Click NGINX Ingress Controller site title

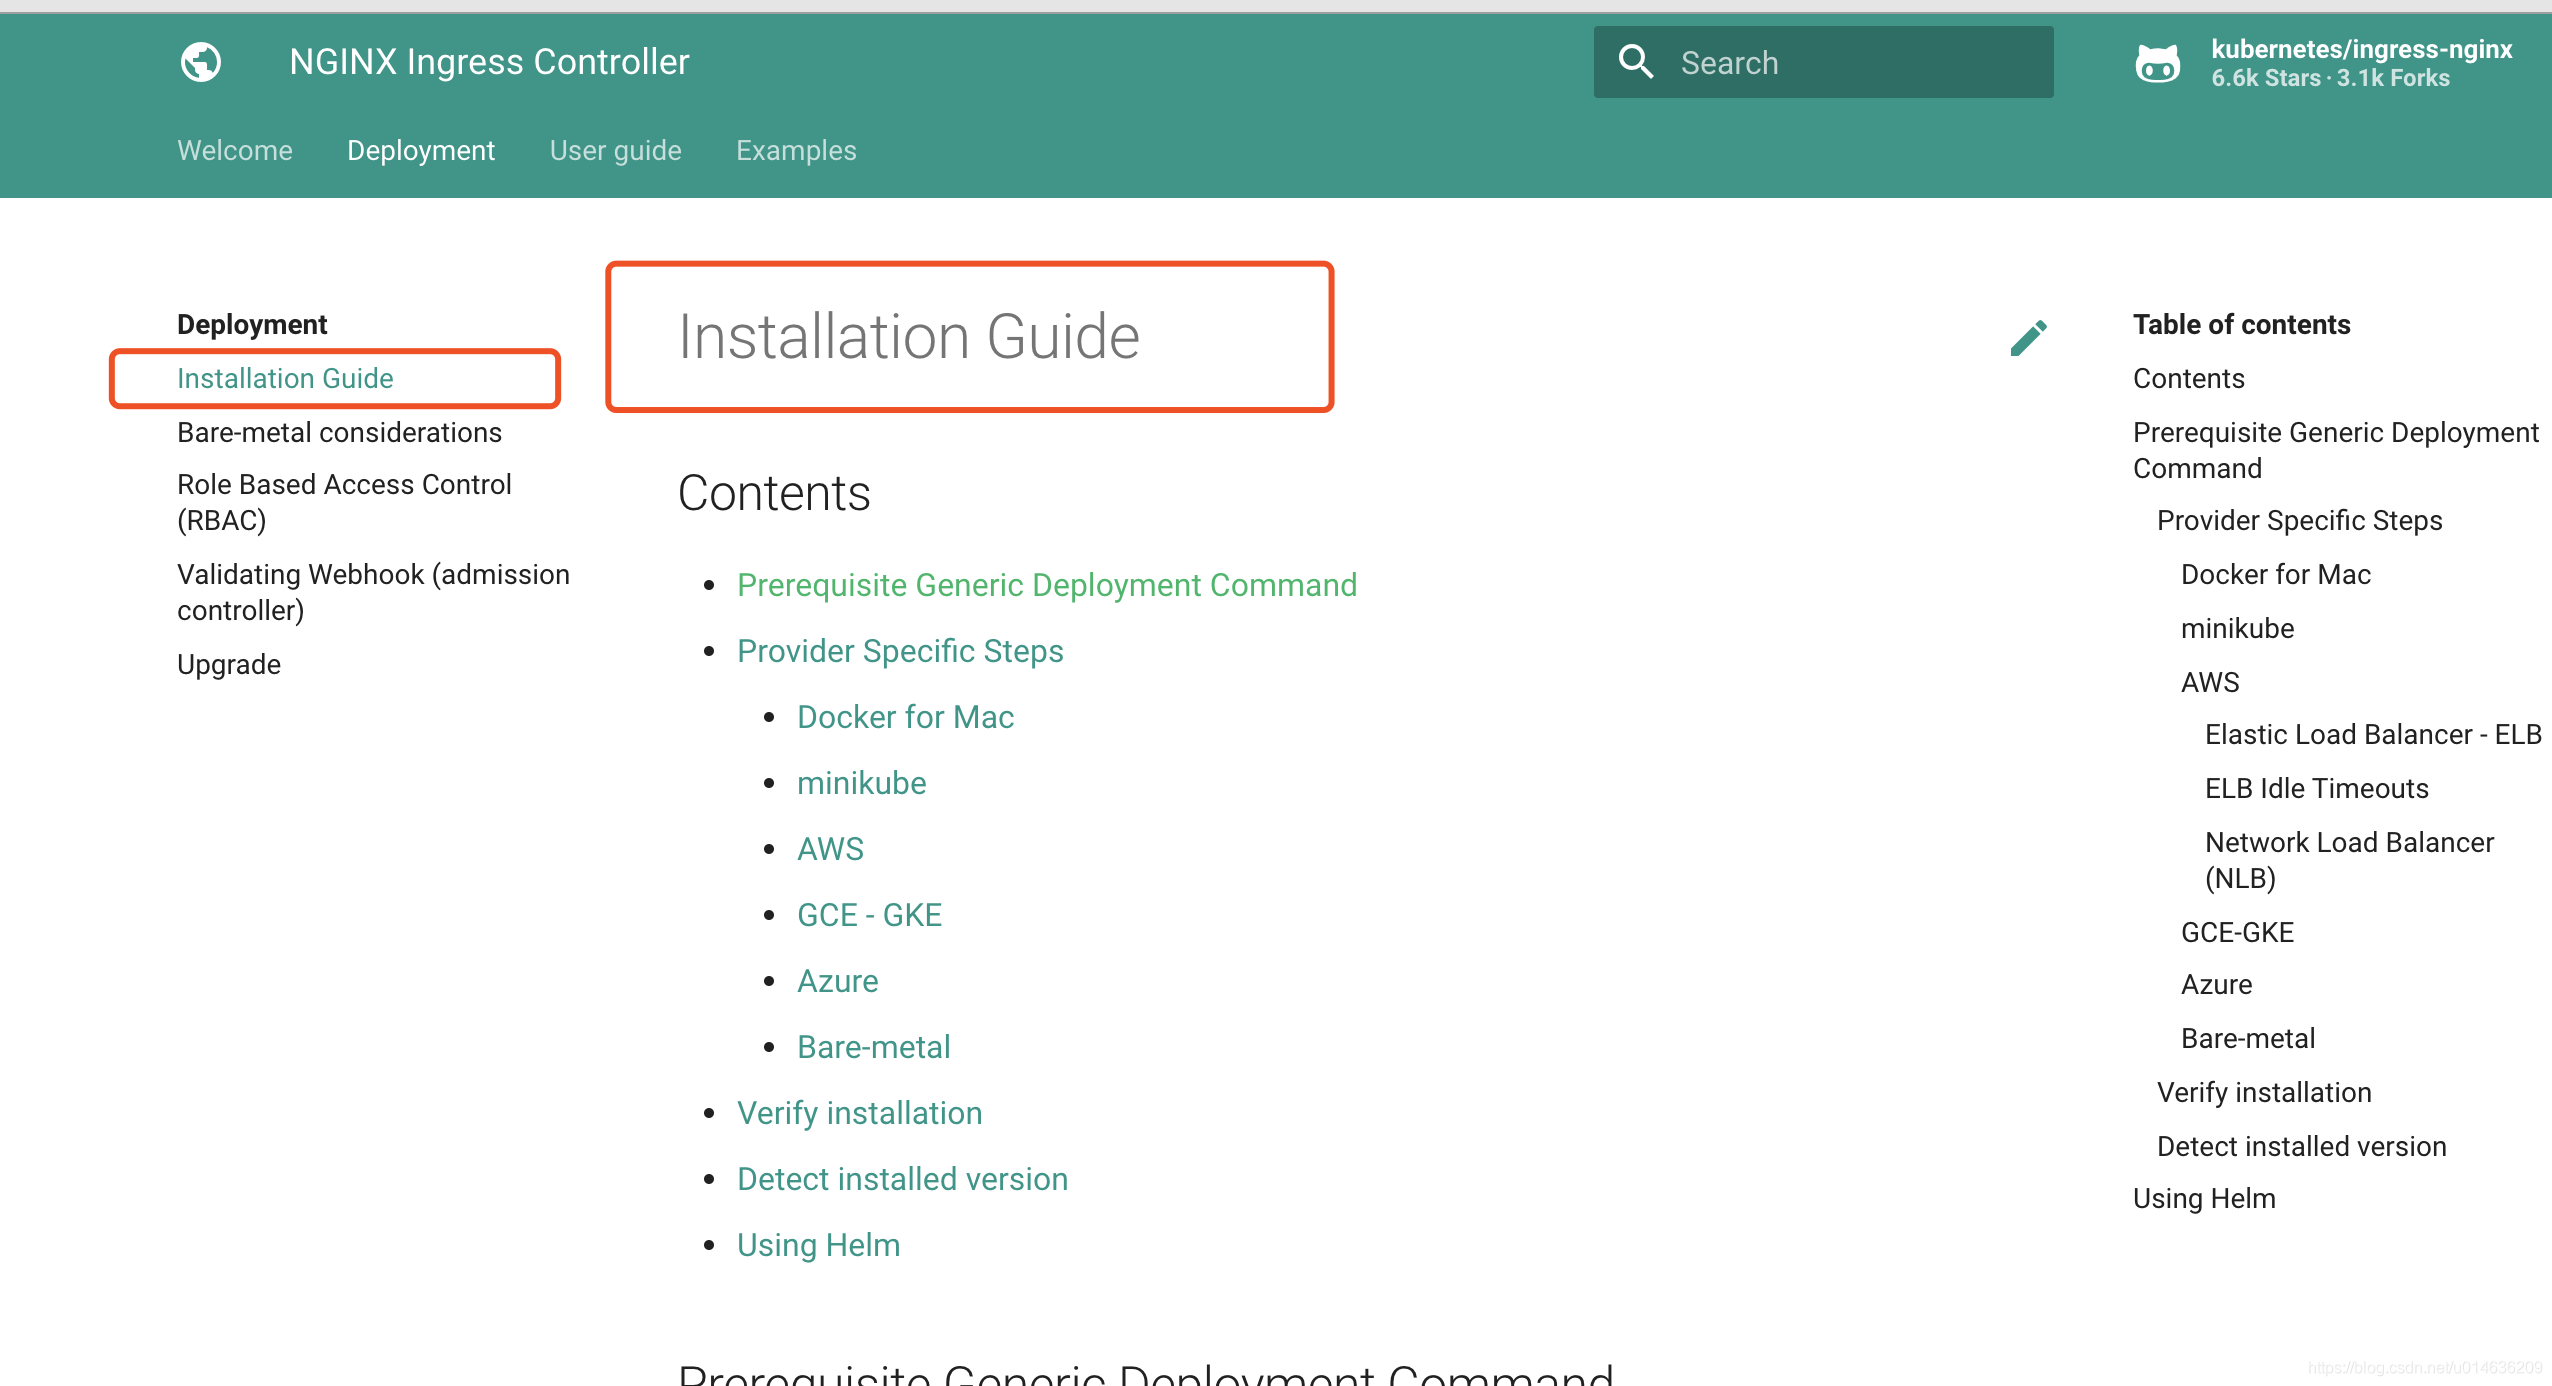[489, 62]
